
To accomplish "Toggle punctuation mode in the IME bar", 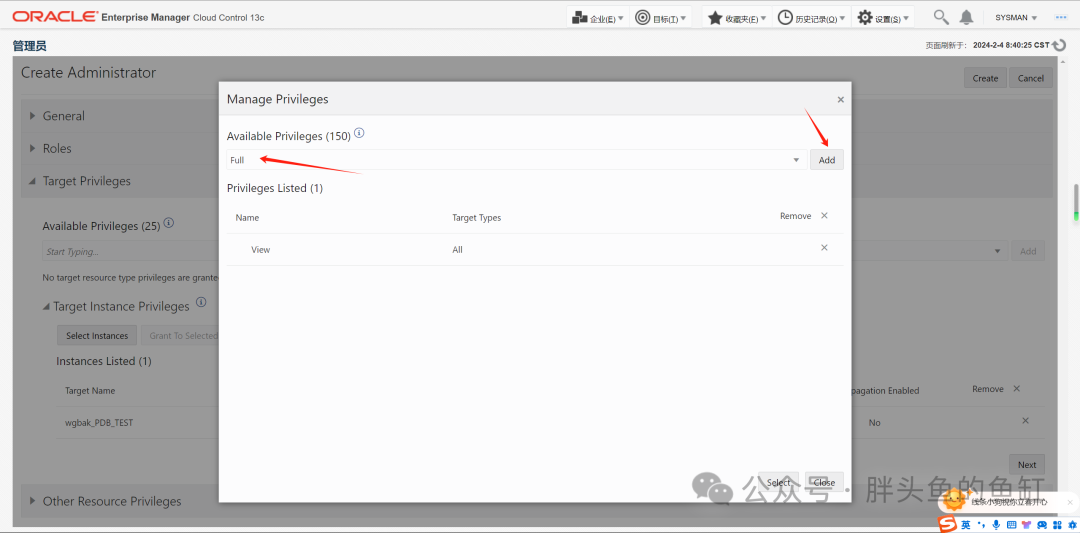I will [x=981, y=525].
